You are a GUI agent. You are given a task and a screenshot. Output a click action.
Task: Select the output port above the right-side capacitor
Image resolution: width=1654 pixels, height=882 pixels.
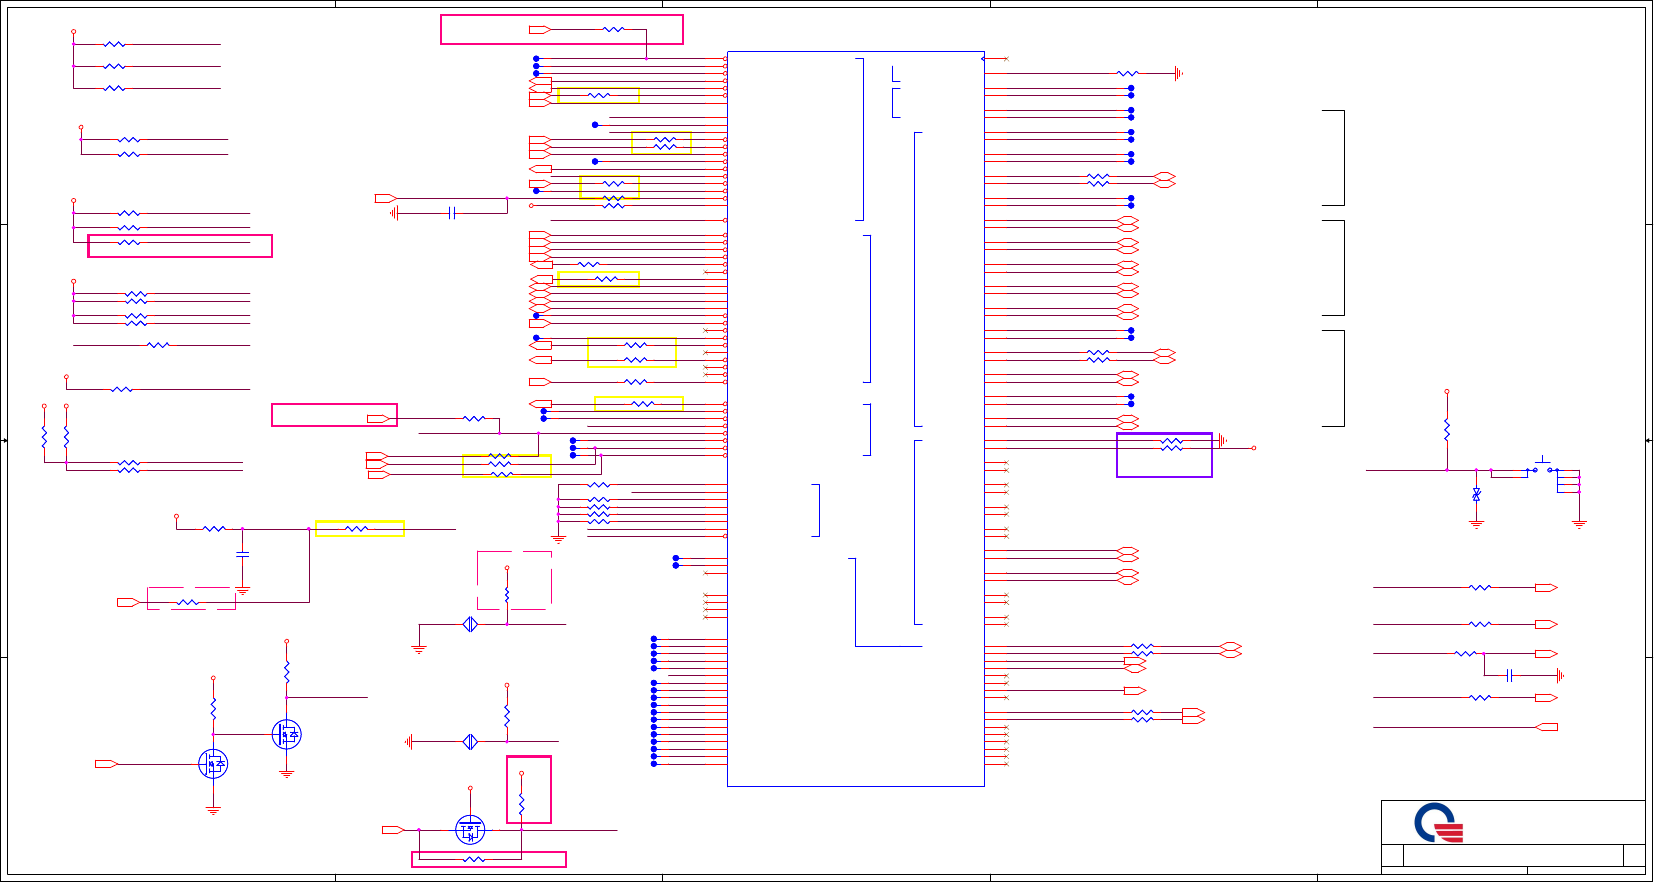pos(1546,654)
